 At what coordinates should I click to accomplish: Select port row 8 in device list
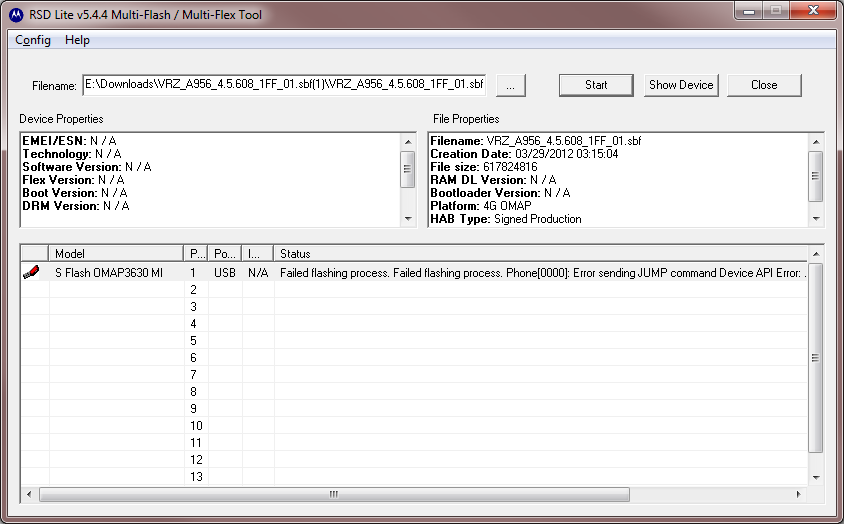click(413, 392)
